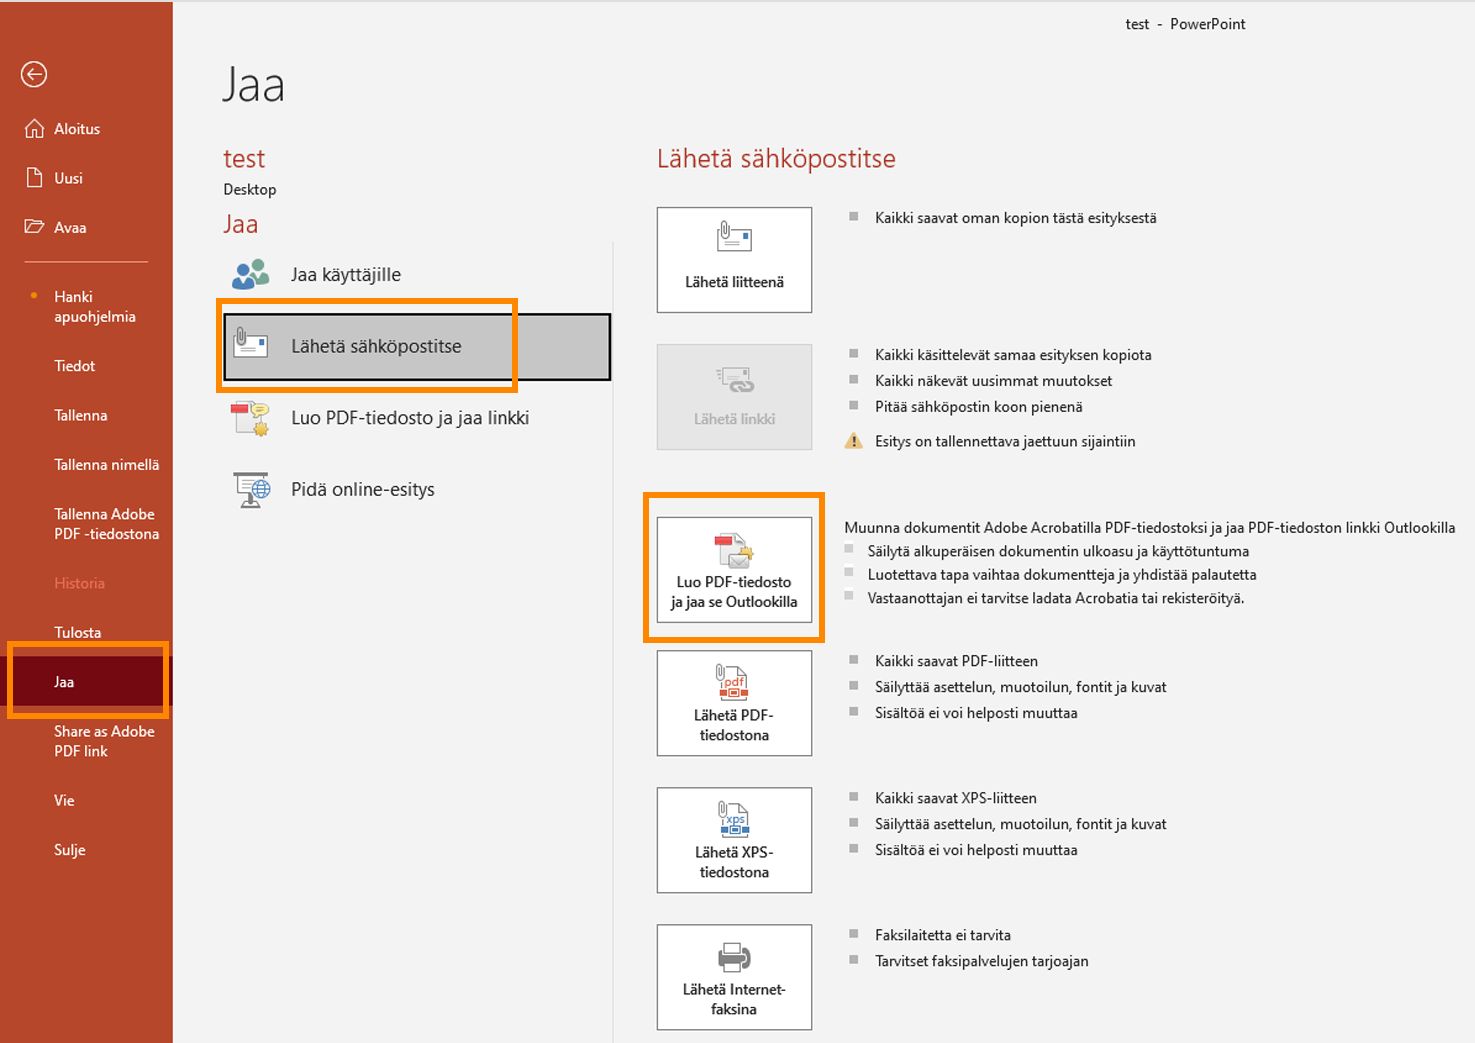Click Share as Adobe PDF link
Viewport: 1475px width, 1043px height.
[104, 741]
